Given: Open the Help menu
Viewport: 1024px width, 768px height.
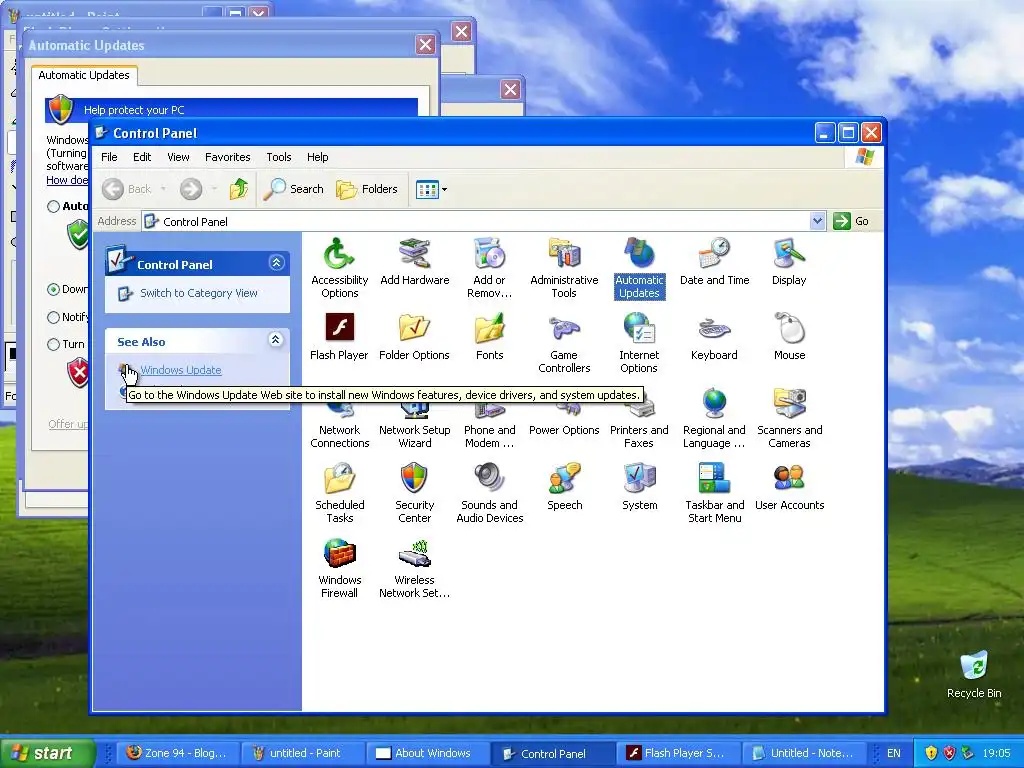Looking at the screenshot, I should tap(317, 157).
